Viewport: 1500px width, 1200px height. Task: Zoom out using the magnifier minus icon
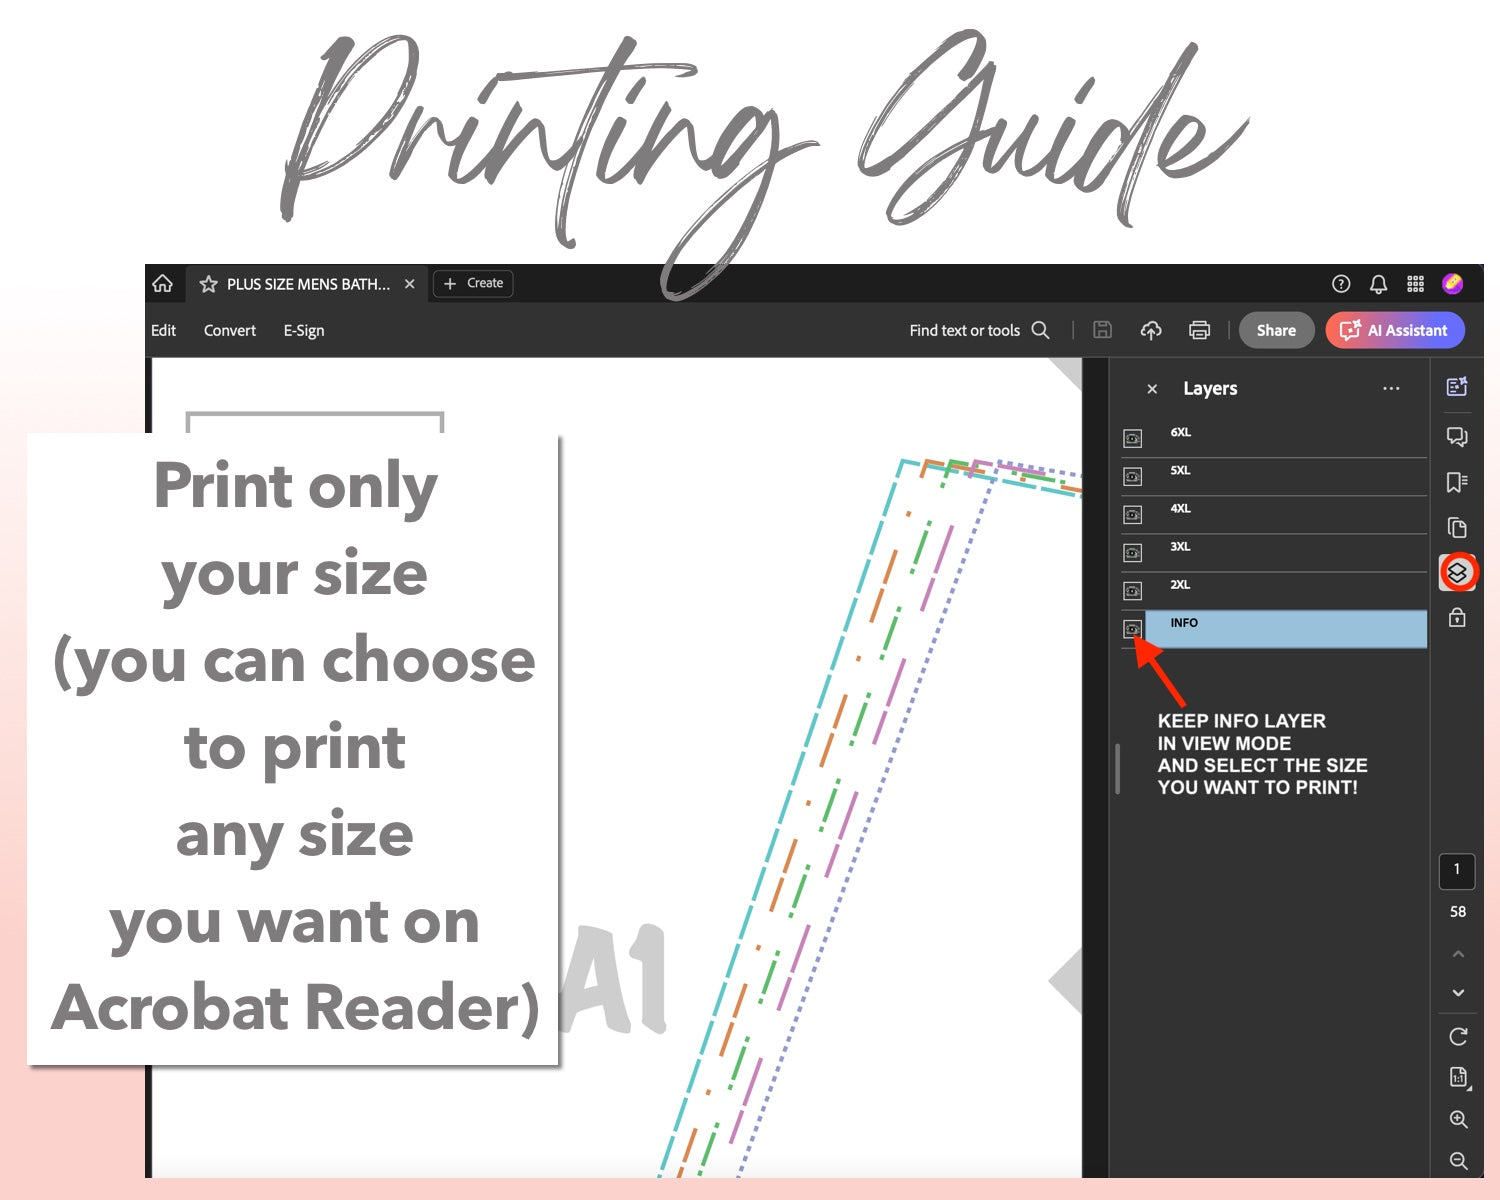(x=1458, y=1160)
